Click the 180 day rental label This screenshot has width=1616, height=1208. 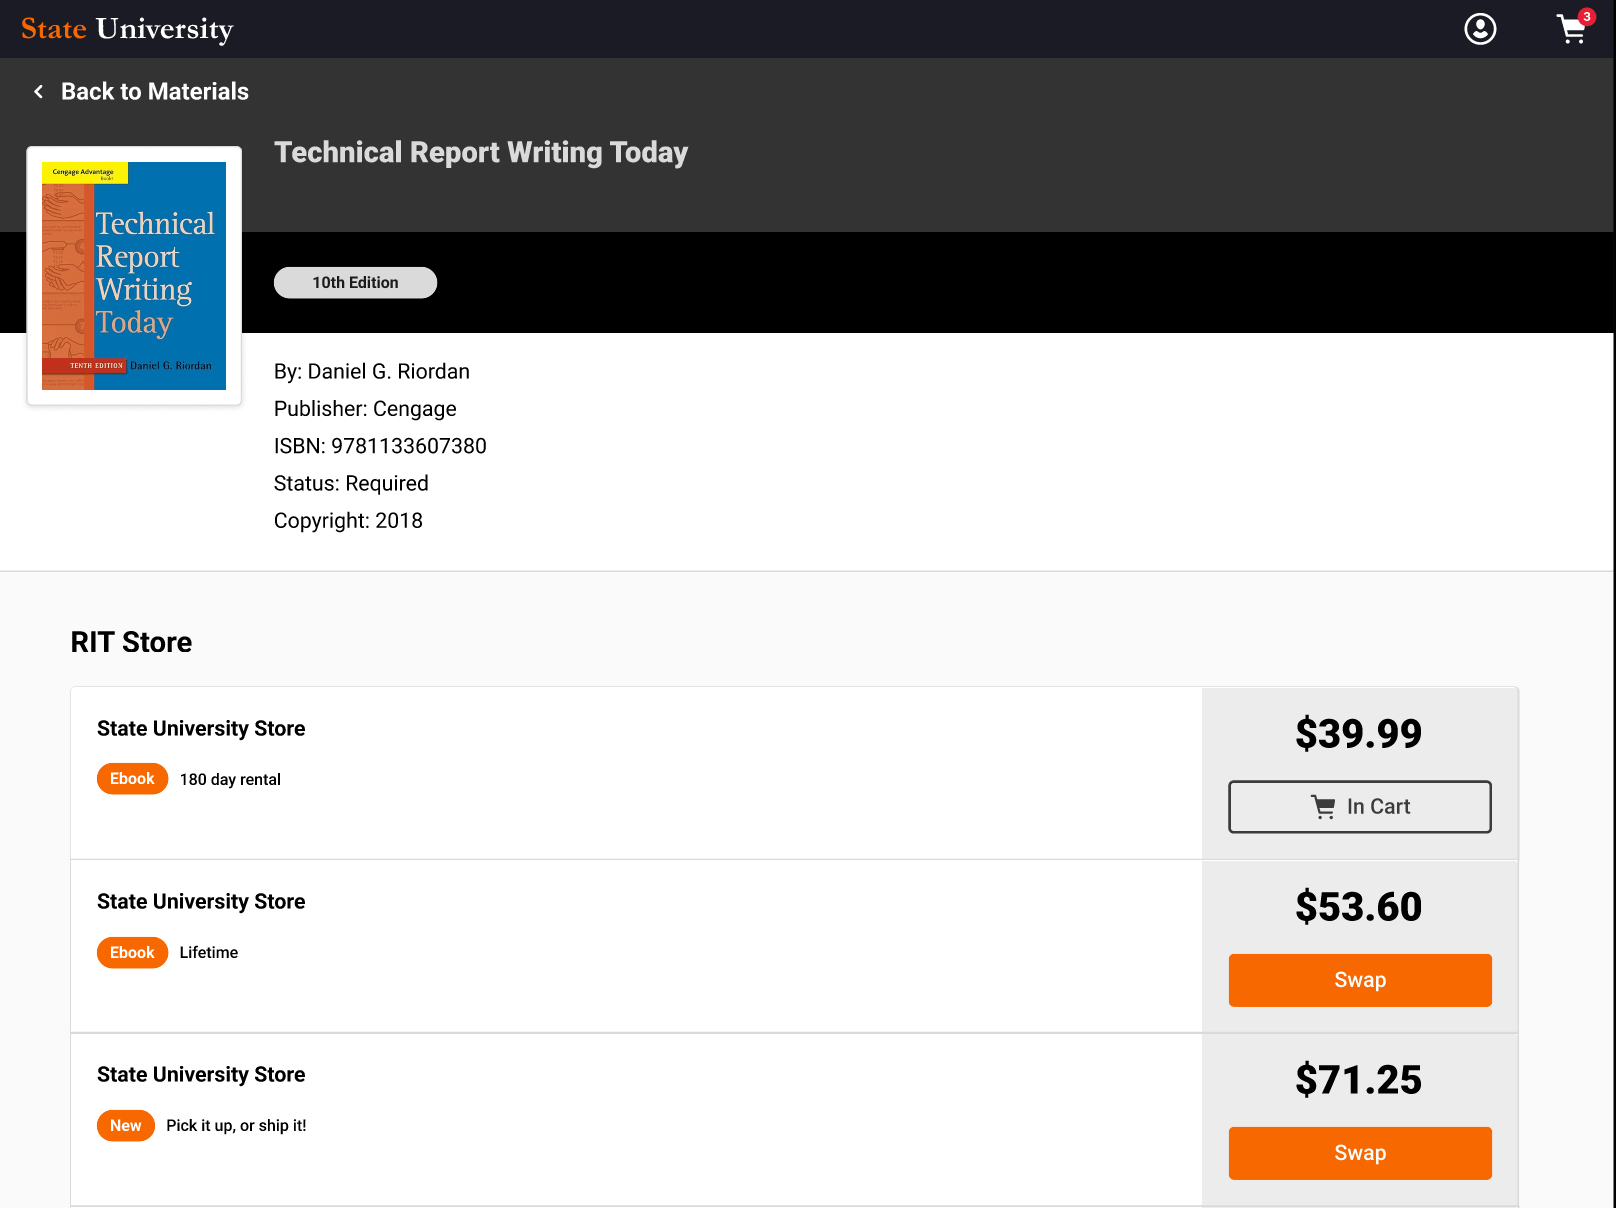[x=230, y=780]
